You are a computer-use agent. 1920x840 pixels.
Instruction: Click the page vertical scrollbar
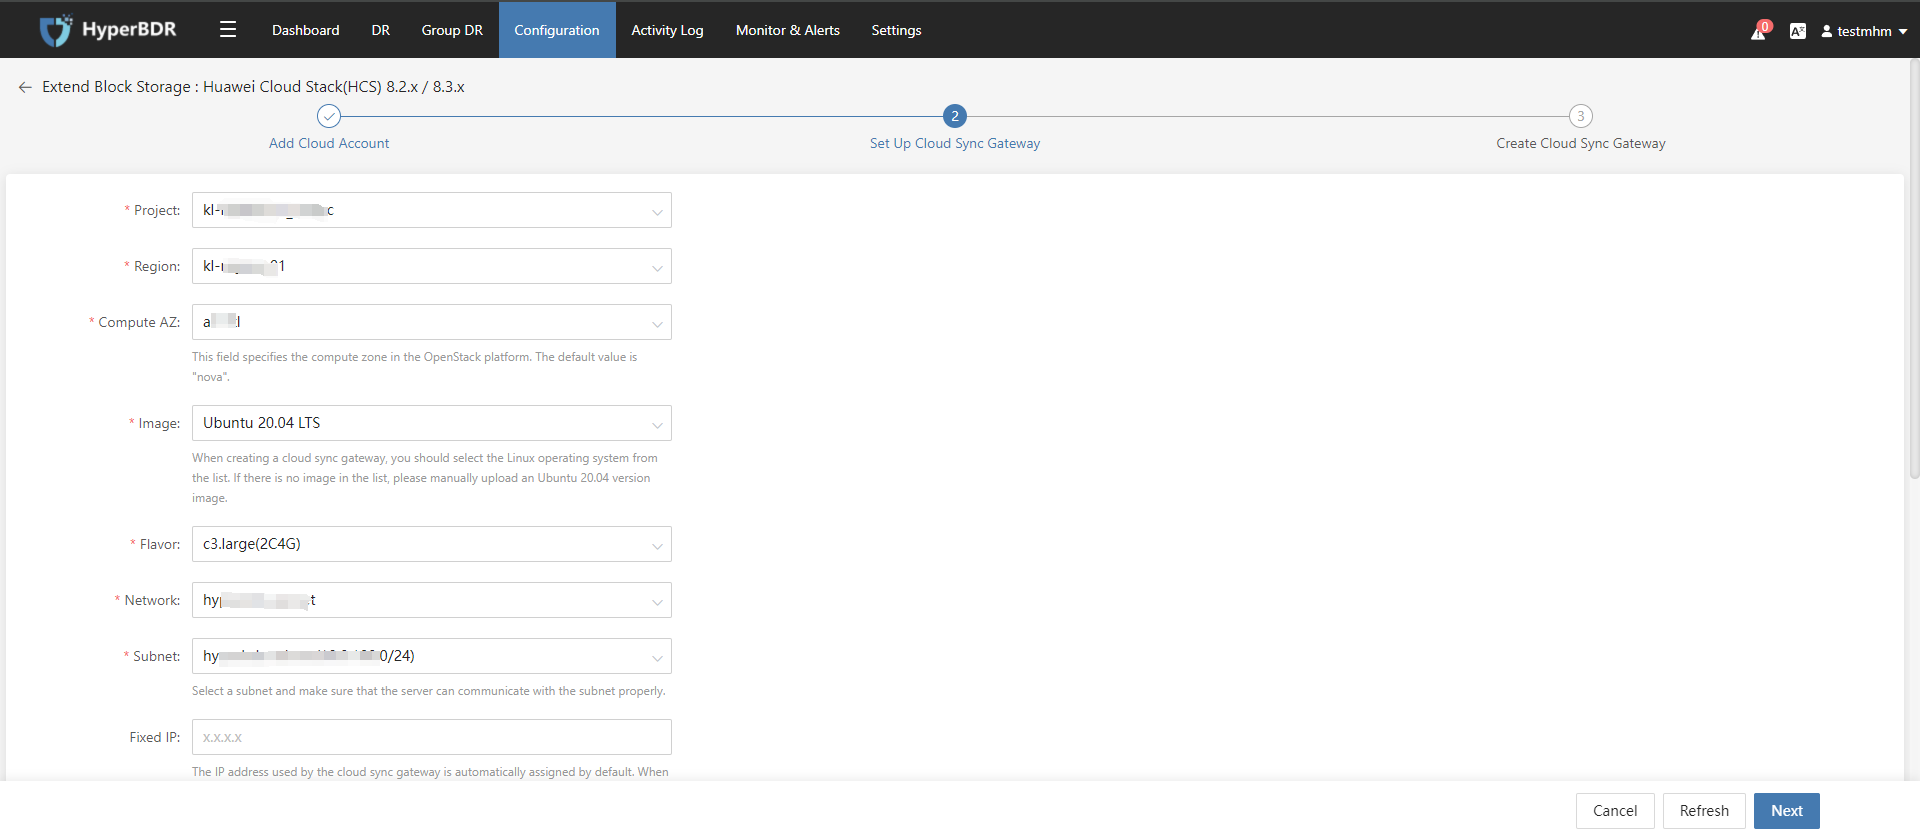coord(1914,270)
